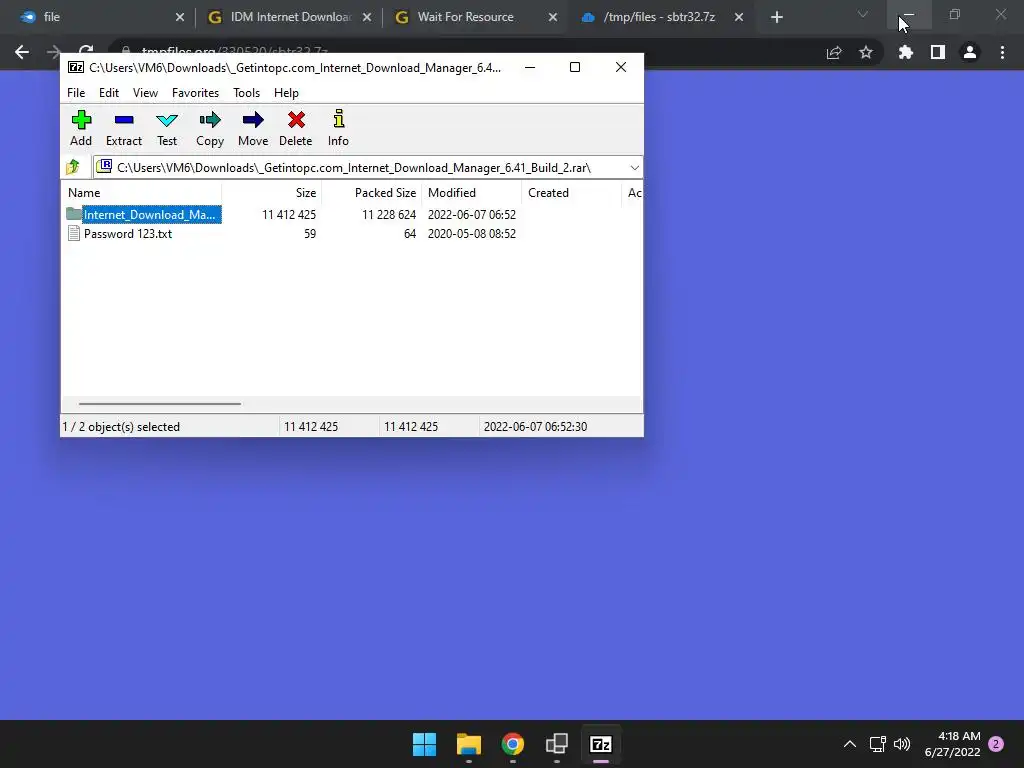The height and width of the screenshot is (768, 1024).
Task: Expand the address path dropdown in 7-Zip
Action: pyautogui.click(x=634, y=168)
